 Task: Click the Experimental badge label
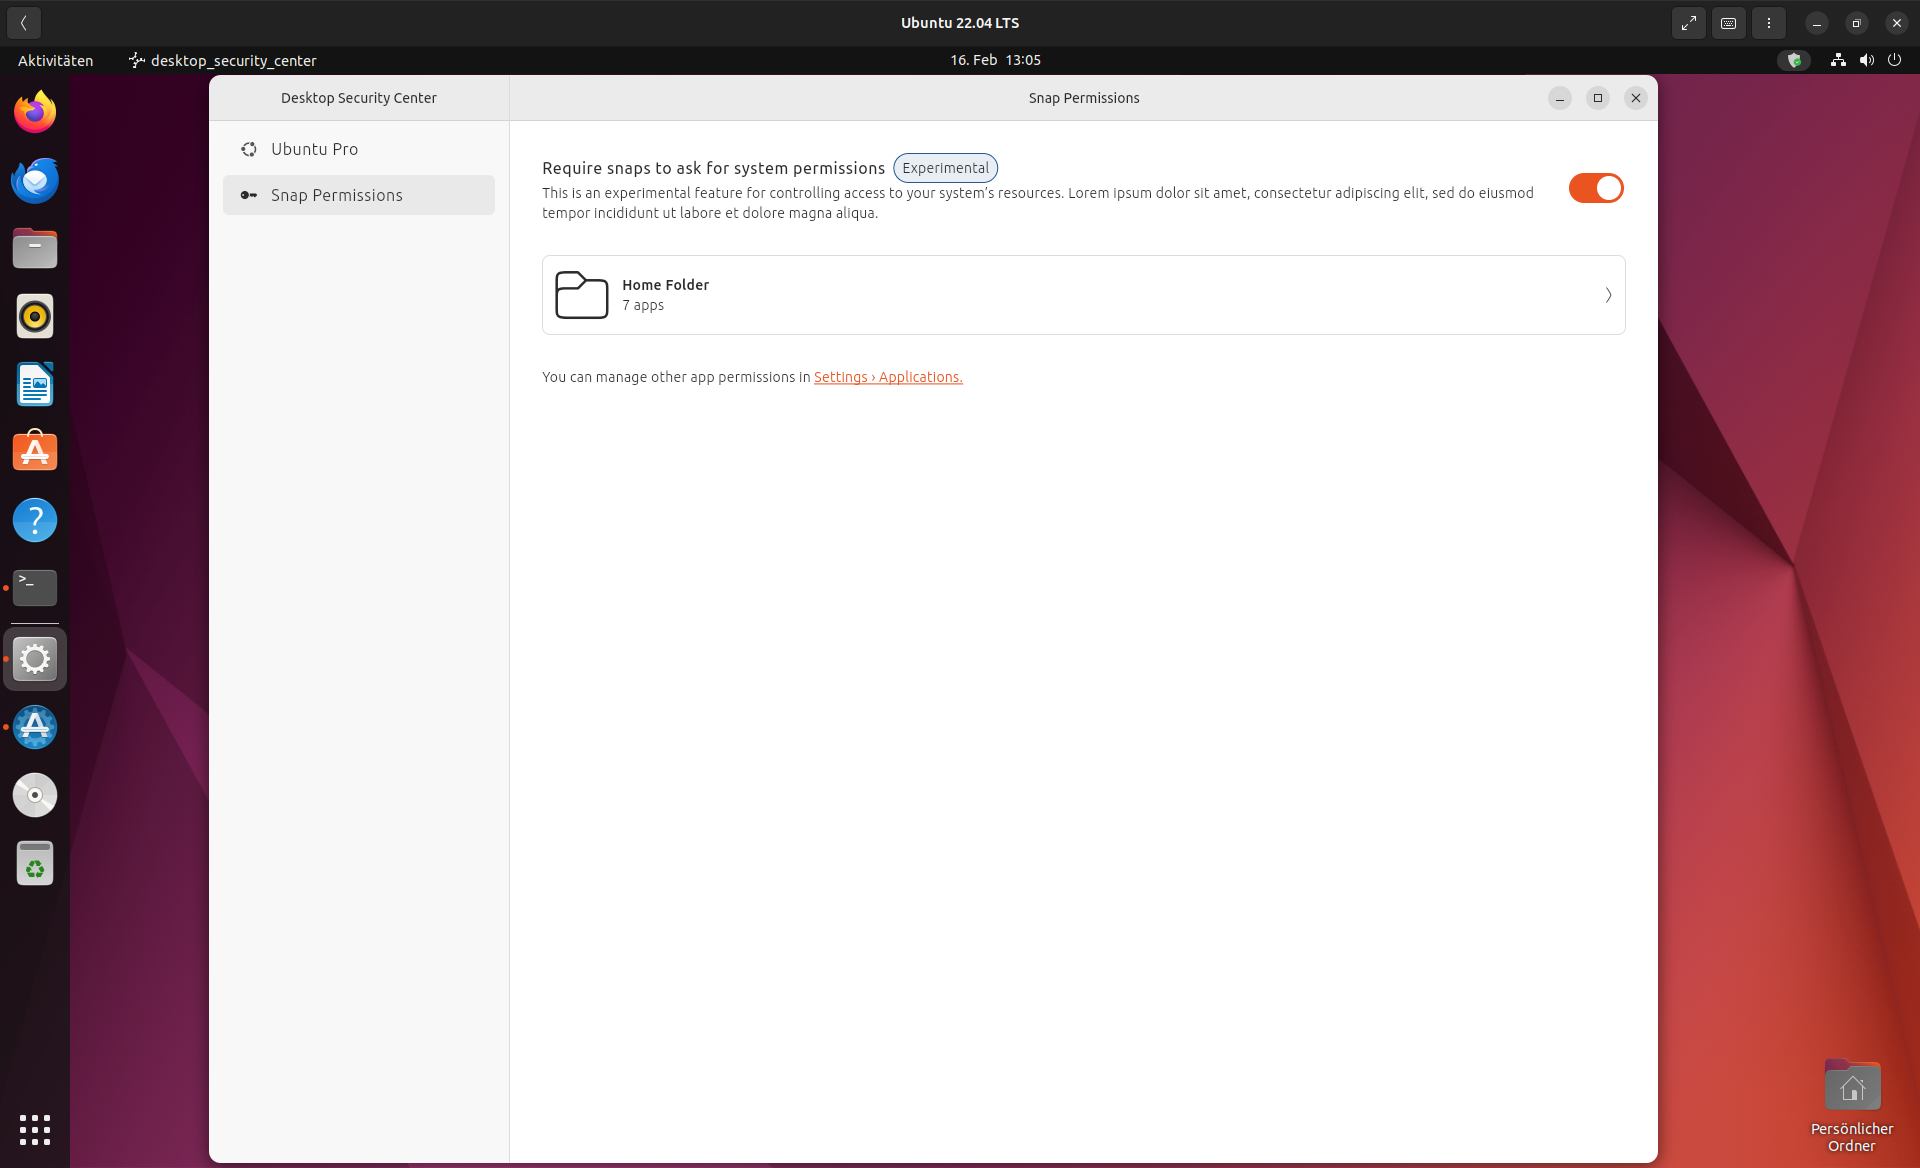point(945,168)
